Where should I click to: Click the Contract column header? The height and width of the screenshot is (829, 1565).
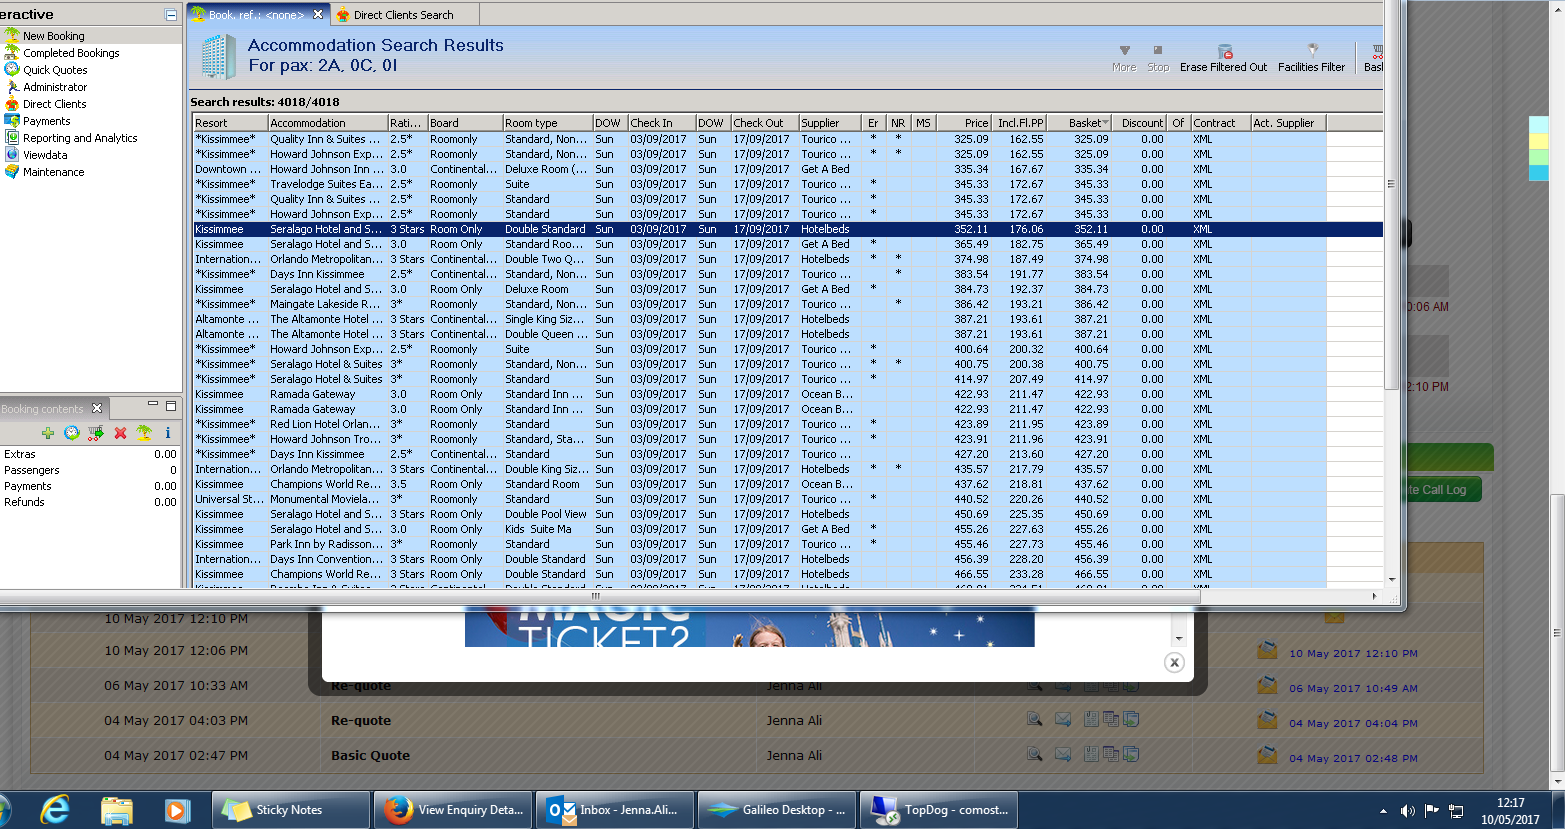[x=1220, y=123]
